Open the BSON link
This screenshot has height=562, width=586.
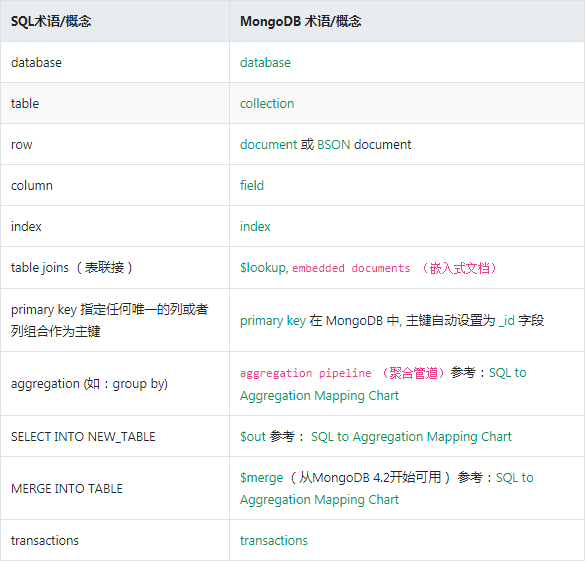(333, 144)
